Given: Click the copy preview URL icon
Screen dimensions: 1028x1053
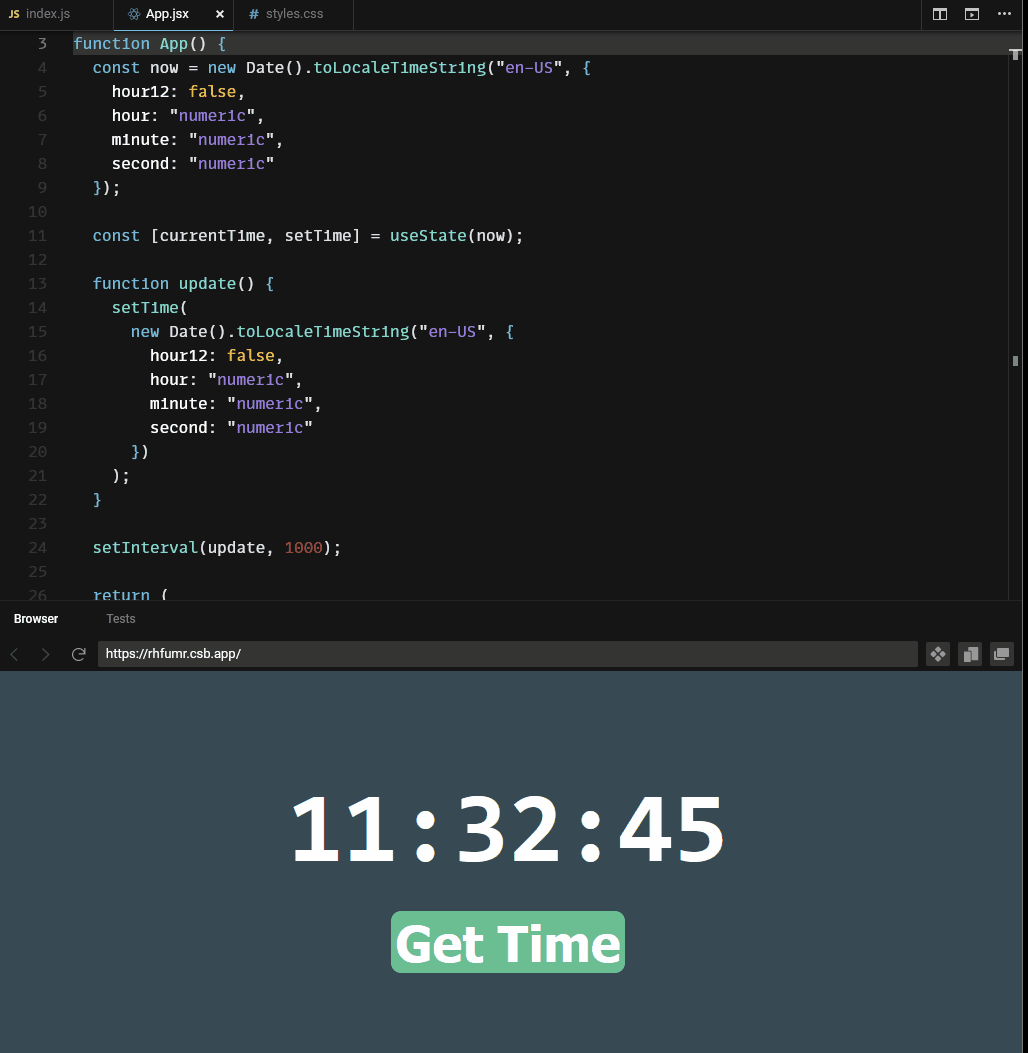Looking at the screenshot, I should pyautogui.click(x=970, y=654).
